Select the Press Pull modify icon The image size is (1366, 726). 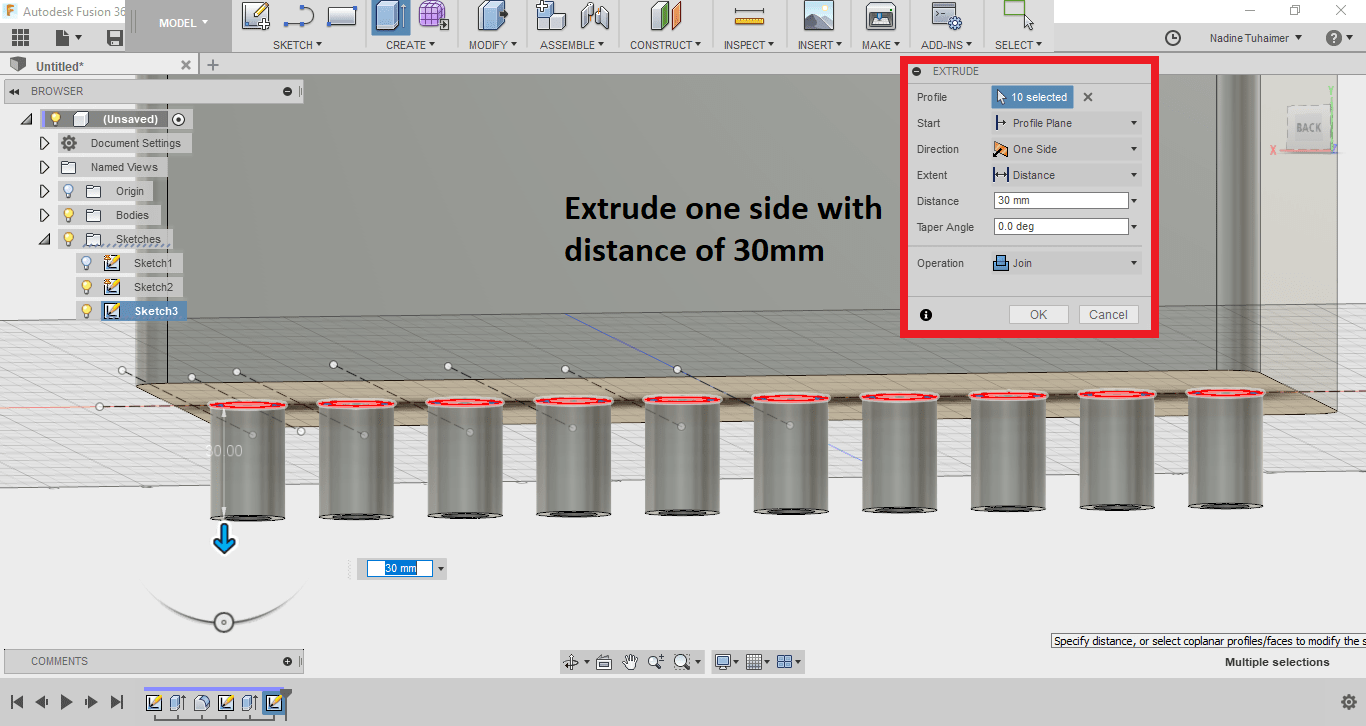point(491,16)
